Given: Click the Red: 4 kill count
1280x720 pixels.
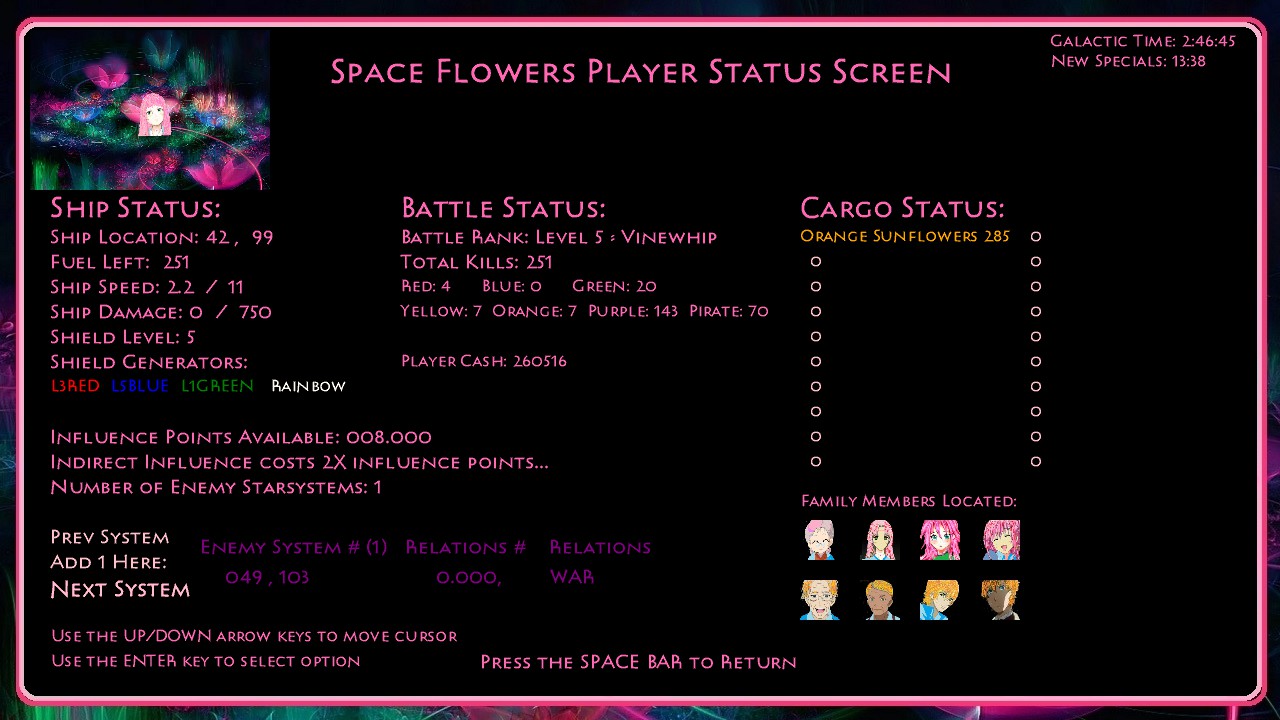Looking at the screenshot, I should click(x=426, y=286).
